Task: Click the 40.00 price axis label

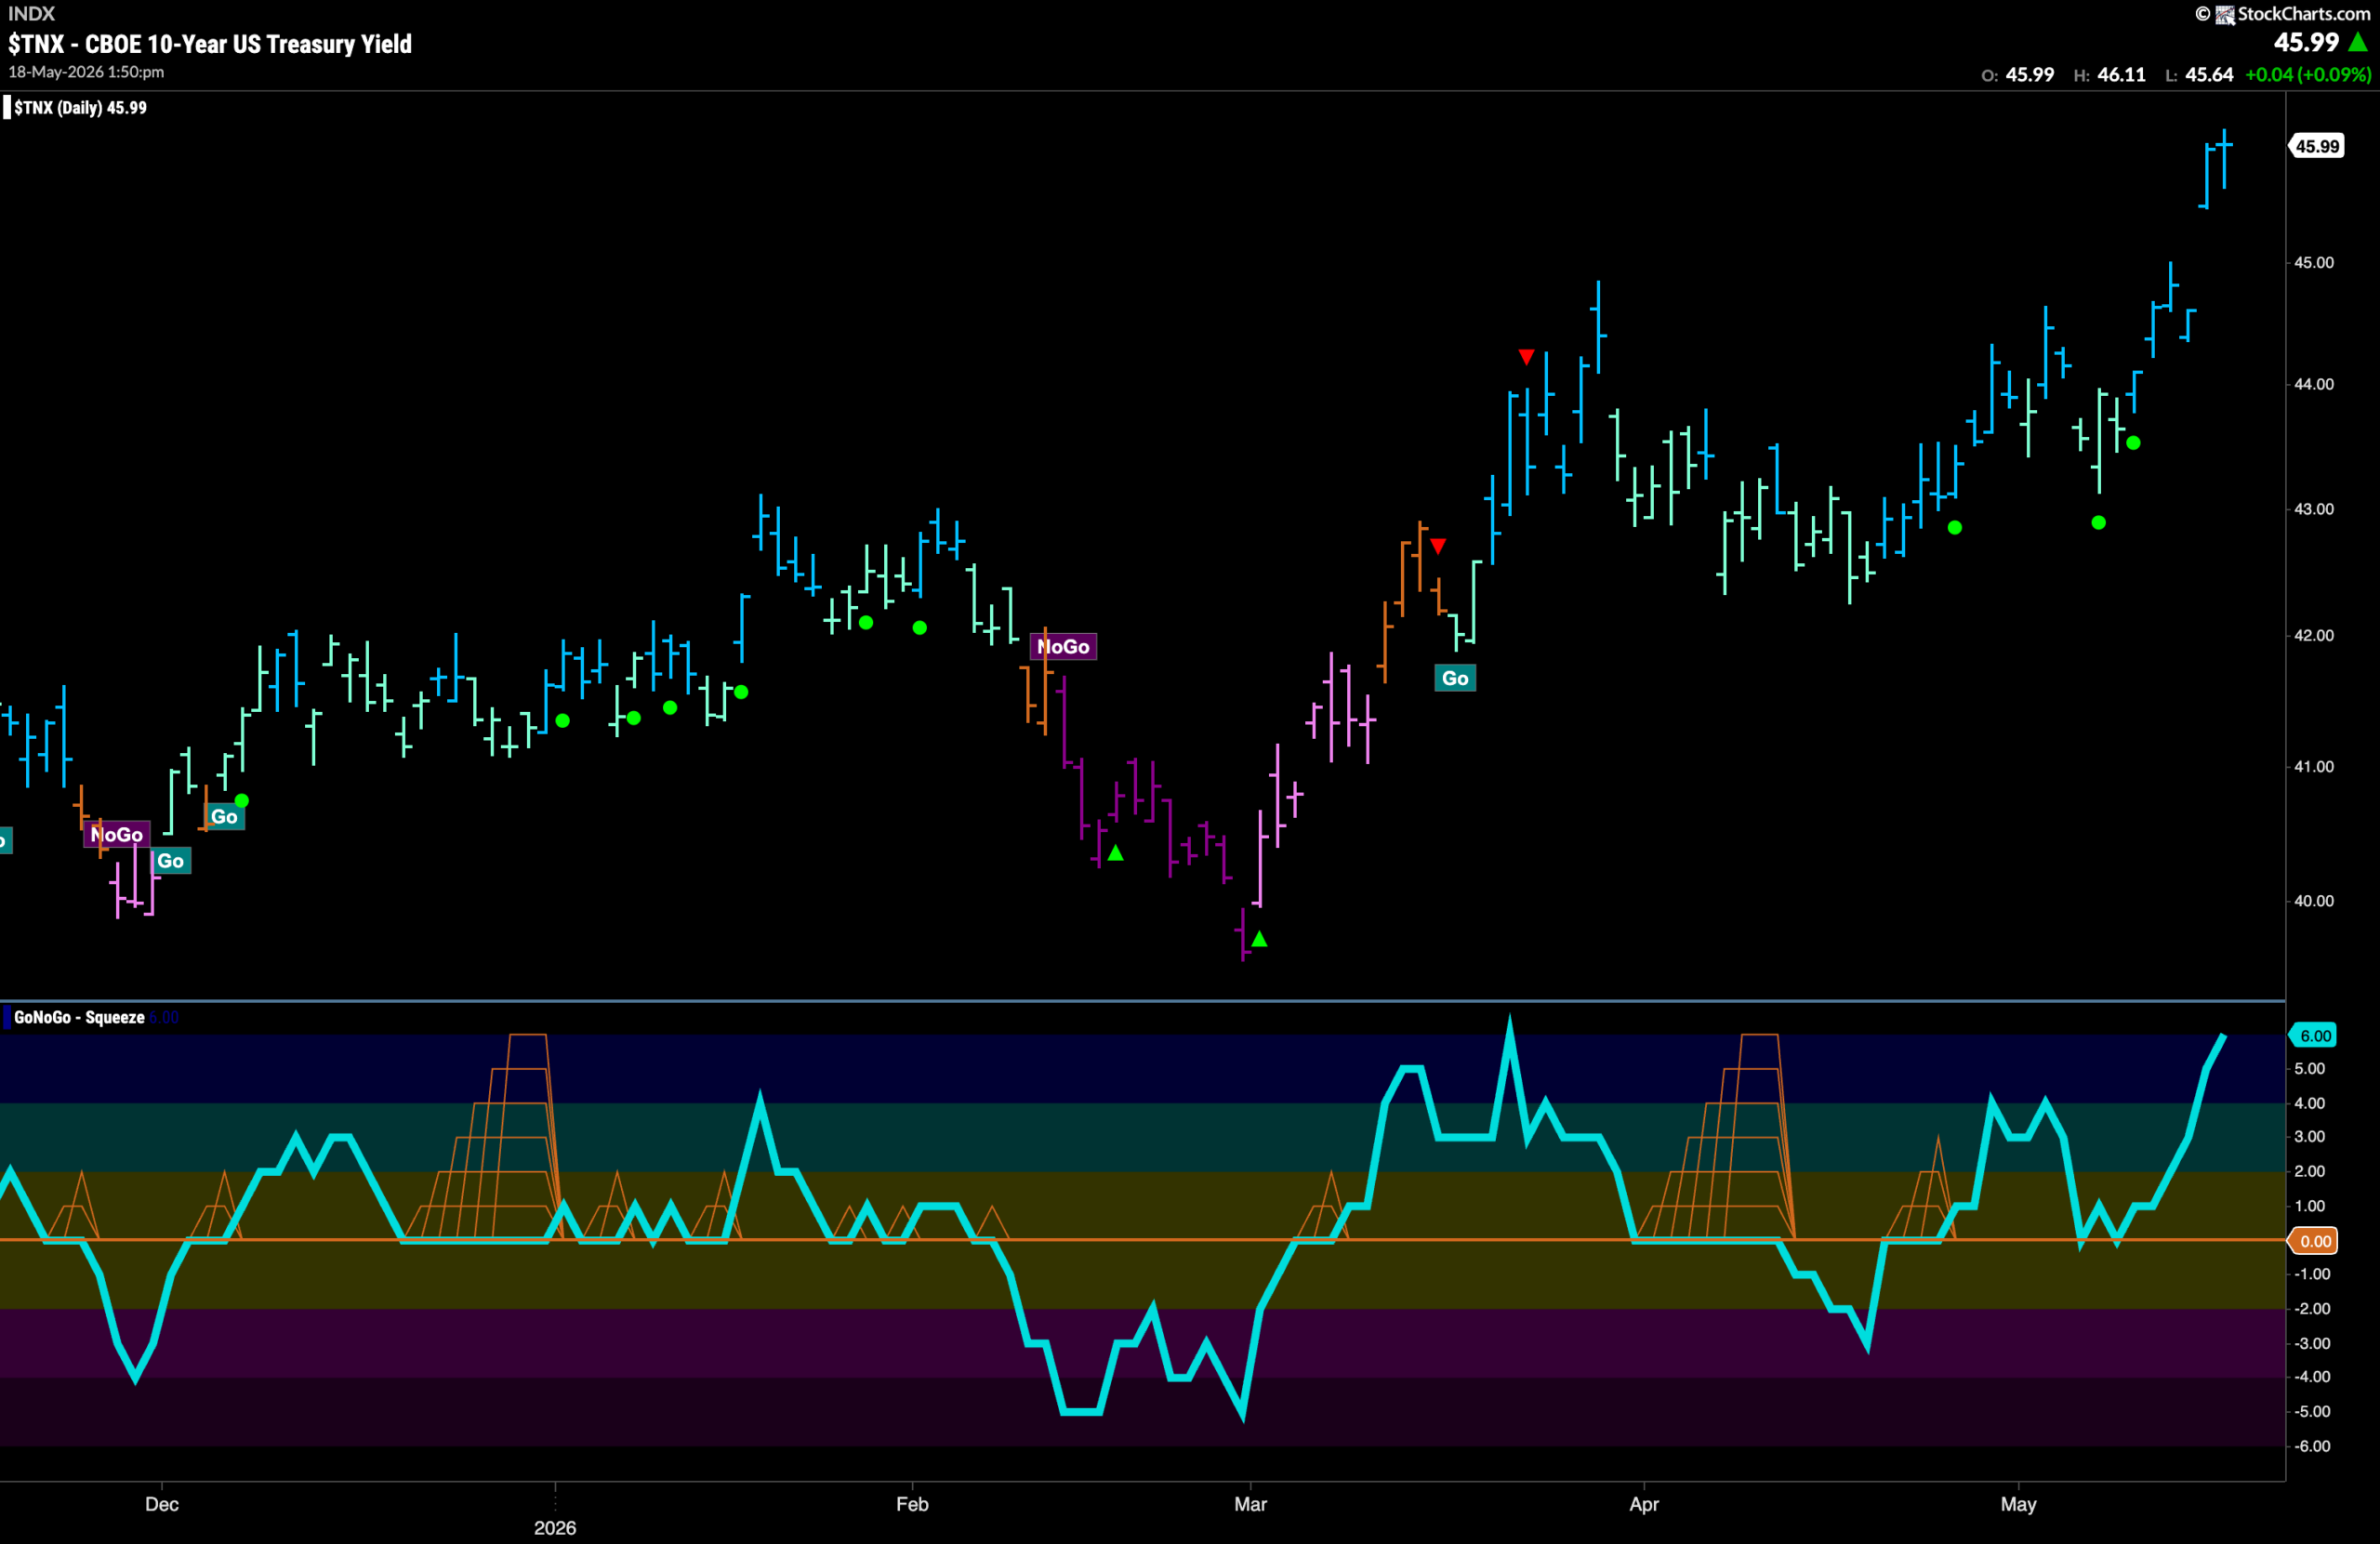Action: pyautogui.click(x=2313, y=900)
